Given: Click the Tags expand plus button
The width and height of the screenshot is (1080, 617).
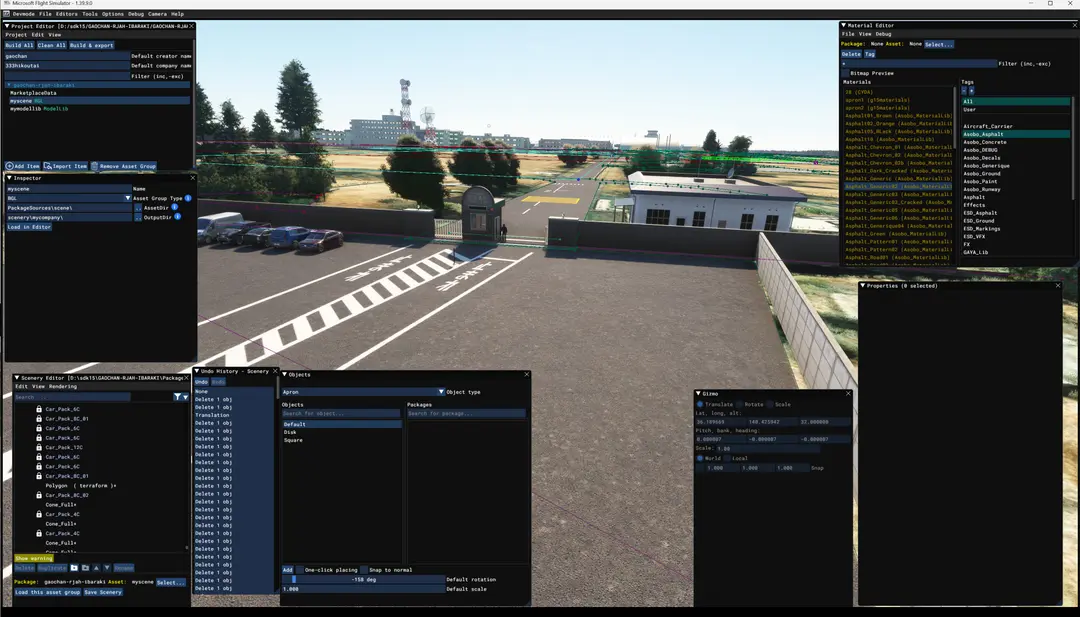Looking at the screenshot, I should pos(971,91).
